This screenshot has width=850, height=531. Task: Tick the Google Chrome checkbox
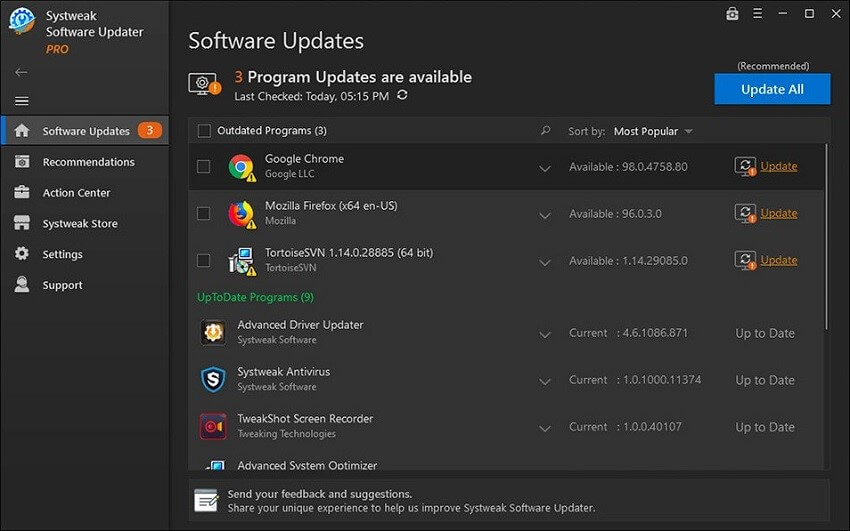coord(203,166)
